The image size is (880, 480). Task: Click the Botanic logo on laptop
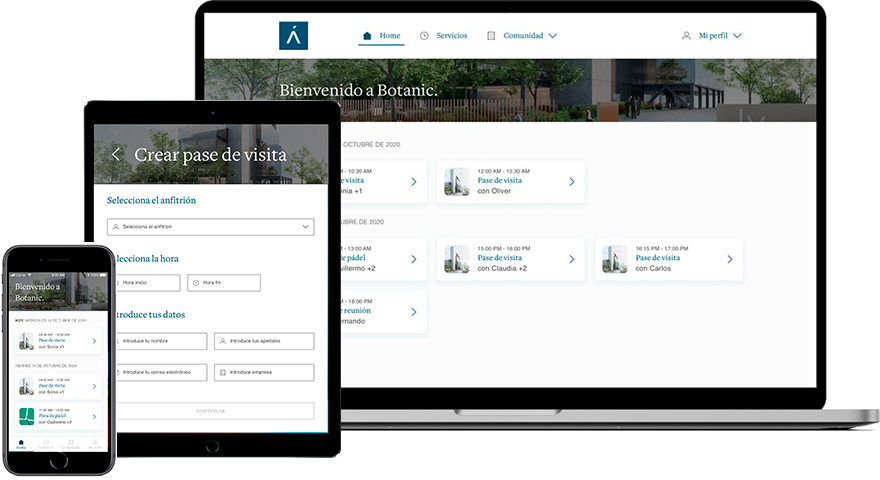[x=293, y=36]
